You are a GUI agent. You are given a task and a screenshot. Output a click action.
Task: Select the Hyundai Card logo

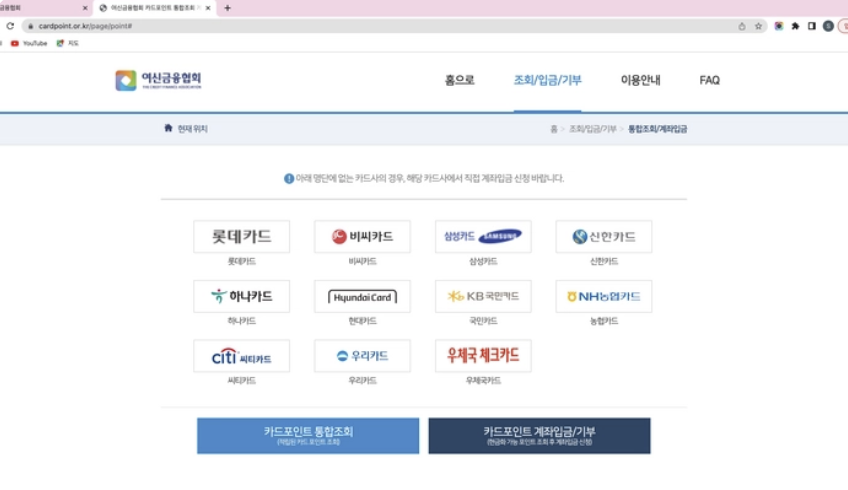[x=362, y=296]
